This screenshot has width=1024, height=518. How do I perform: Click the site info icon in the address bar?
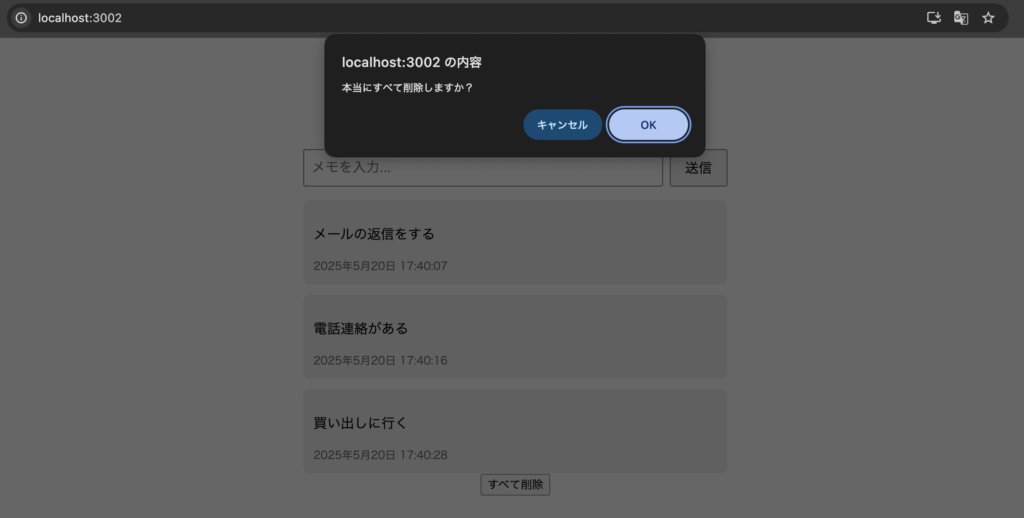click(21, 18)
